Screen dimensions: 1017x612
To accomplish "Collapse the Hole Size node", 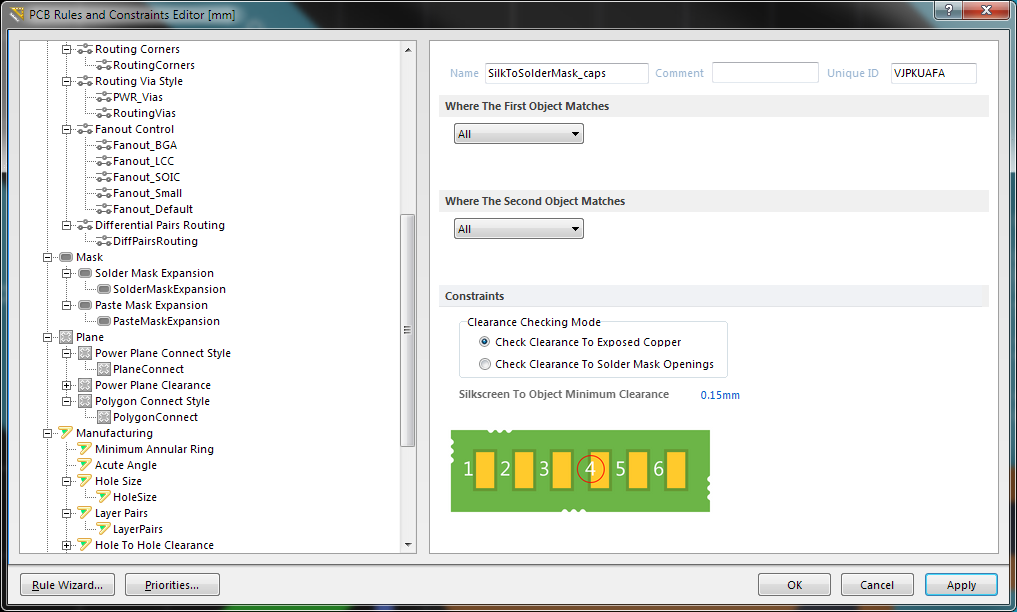I will tap(66, 481).
